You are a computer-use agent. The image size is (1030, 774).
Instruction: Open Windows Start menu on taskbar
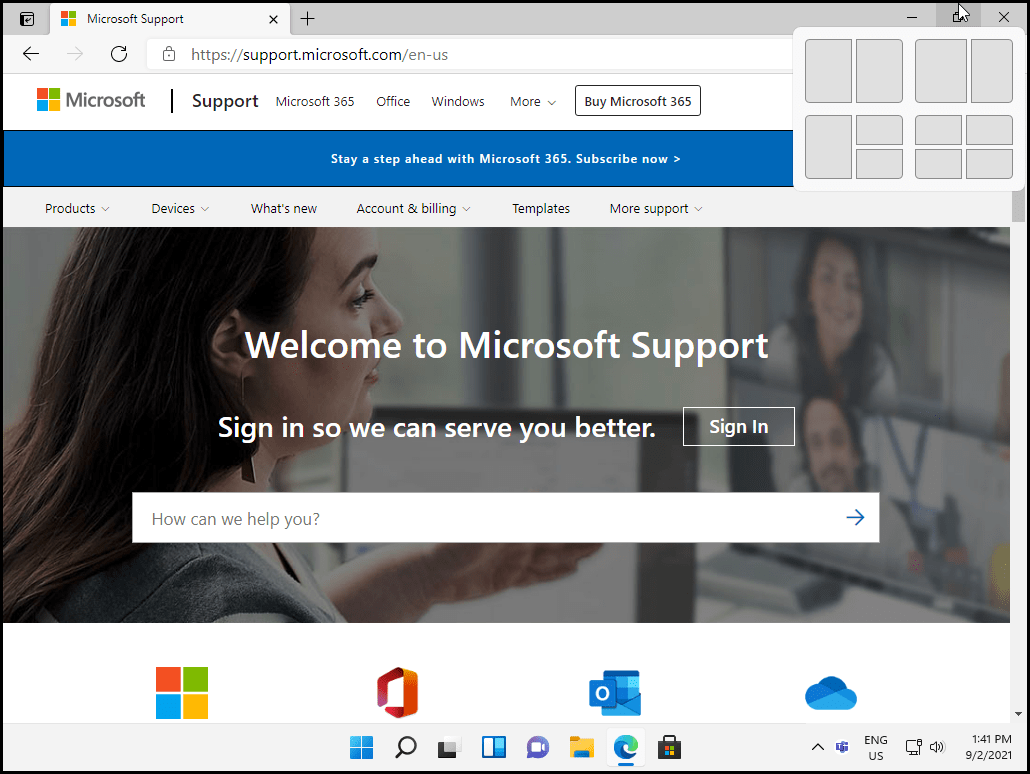click(361, 747)
